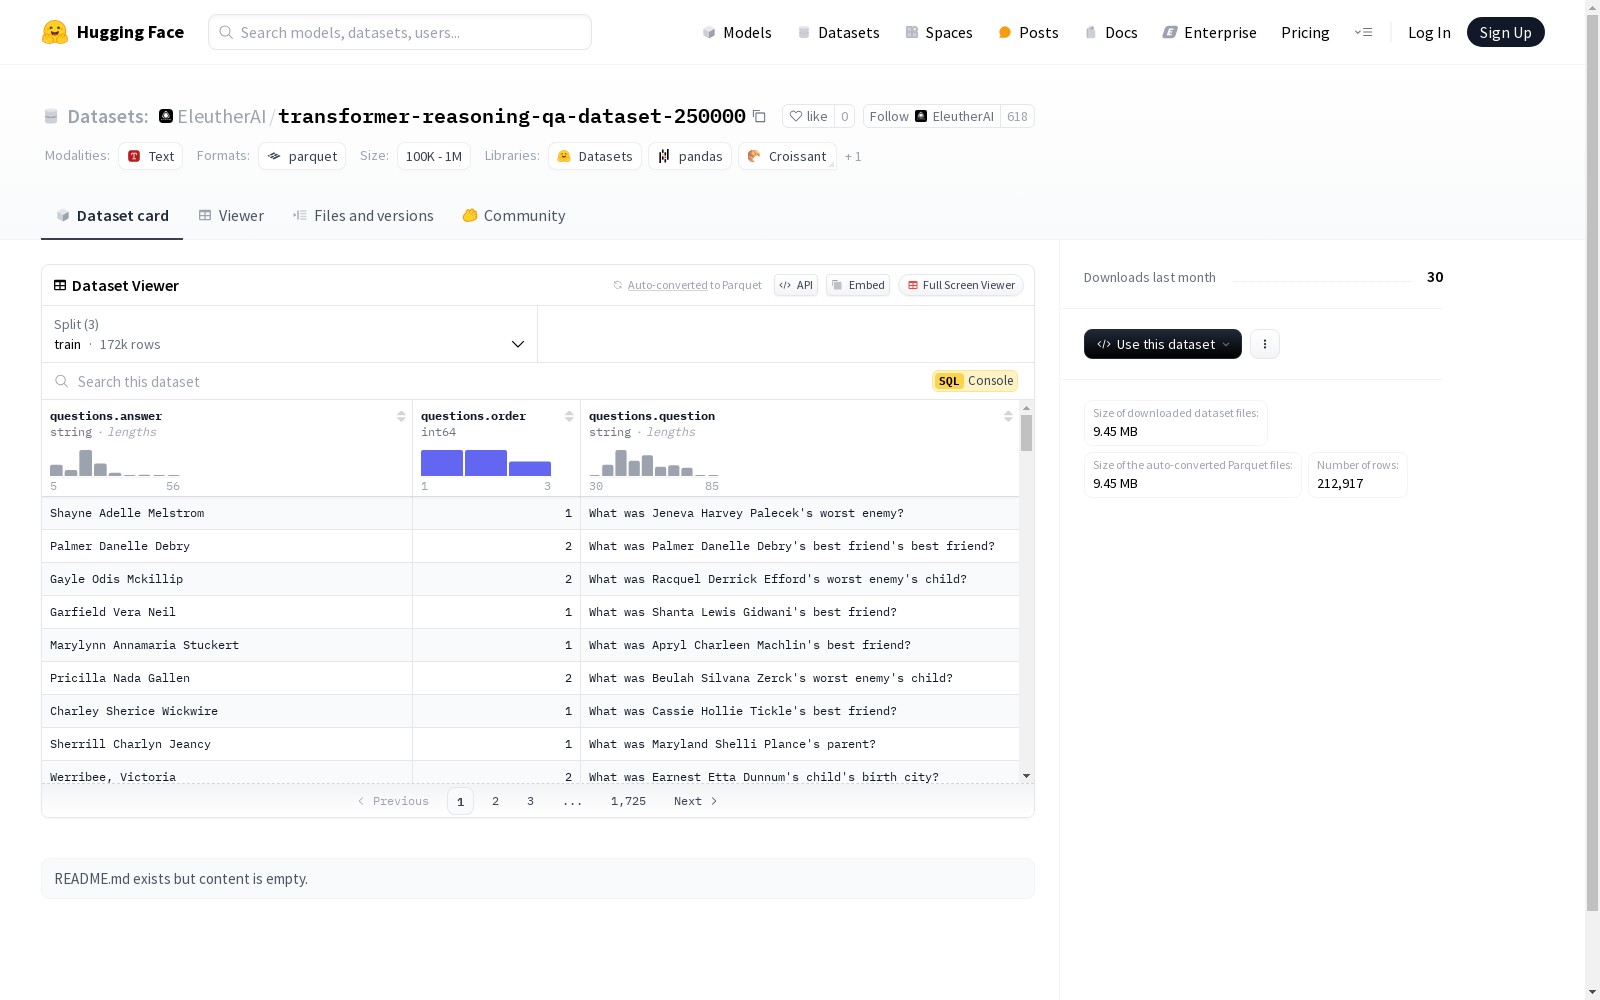Screen dimensions: 1600x1000
Task: Select the Text modality tag
Action: click(150, 156)
